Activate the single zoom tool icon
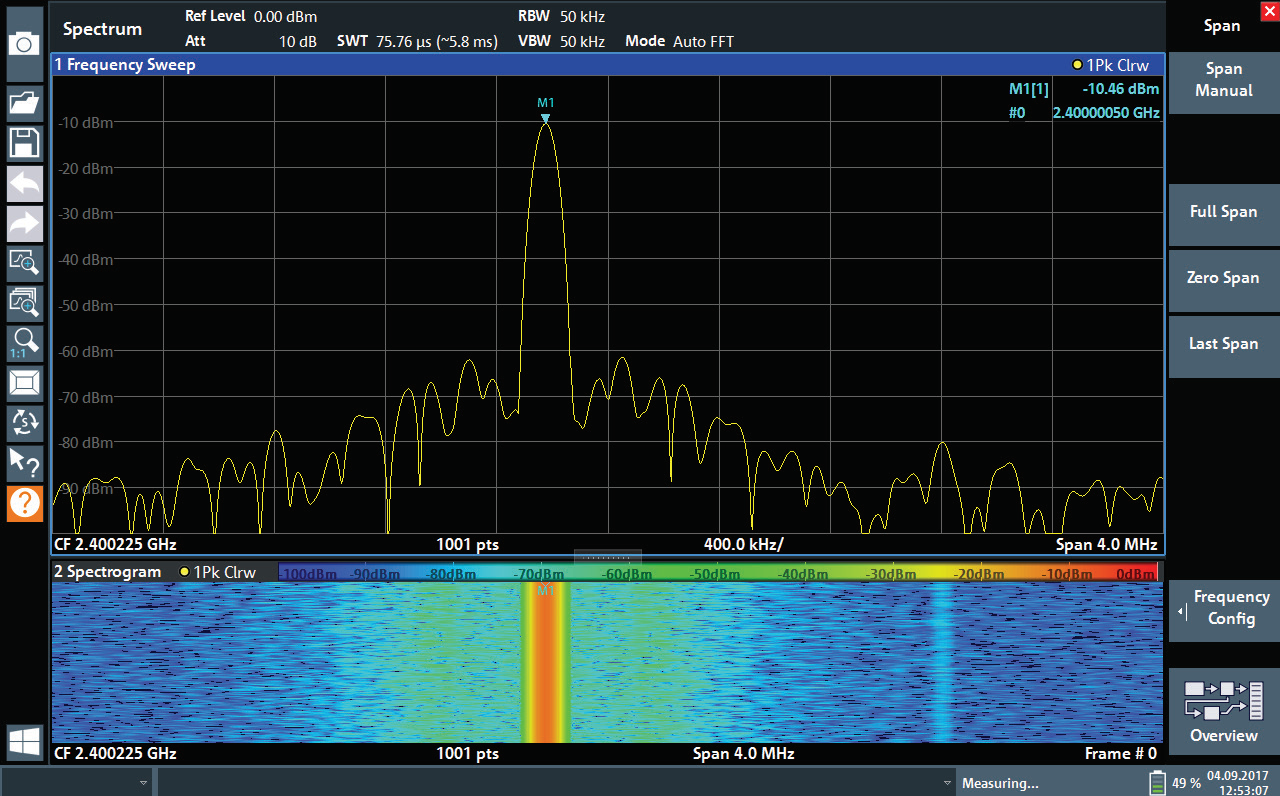The width and height of the screenshot is (1280, 796). pos(24,262)
